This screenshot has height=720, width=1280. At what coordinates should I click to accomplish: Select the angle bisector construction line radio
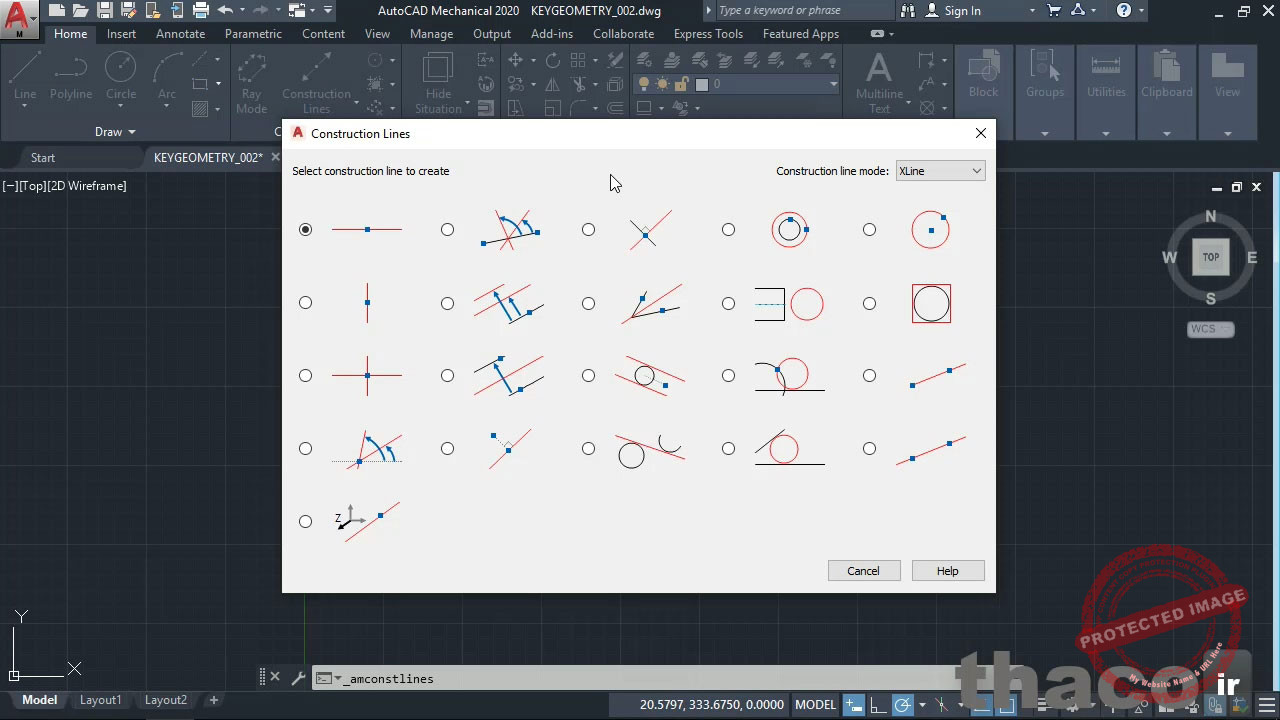click(x=588, y=303)
